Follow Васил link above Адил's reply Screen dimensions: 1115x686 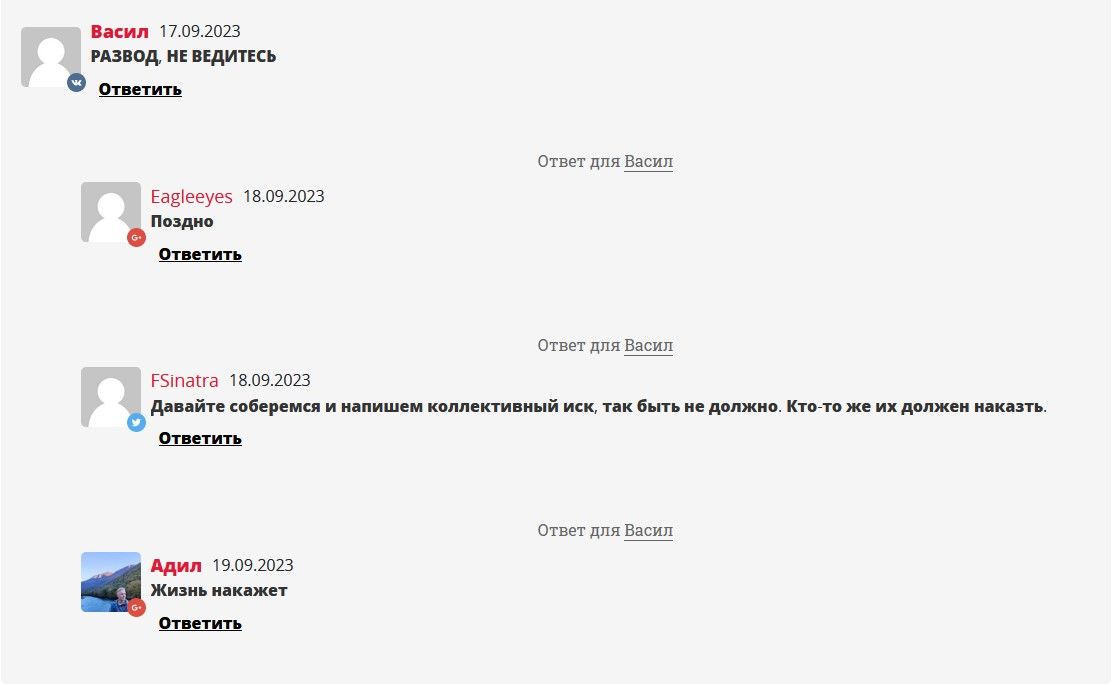tap(649, 530)
